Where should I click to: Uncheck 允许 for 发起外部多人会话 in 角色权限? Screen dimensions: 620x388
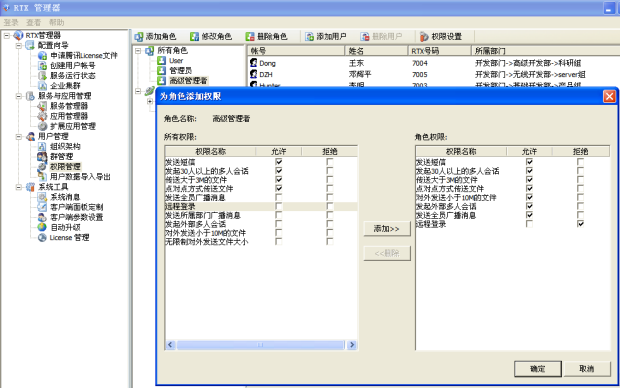point(529,206)
